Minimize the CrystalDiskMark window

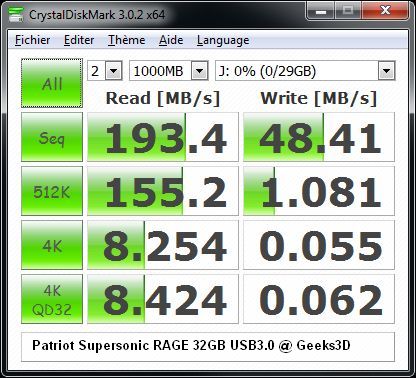320,11
